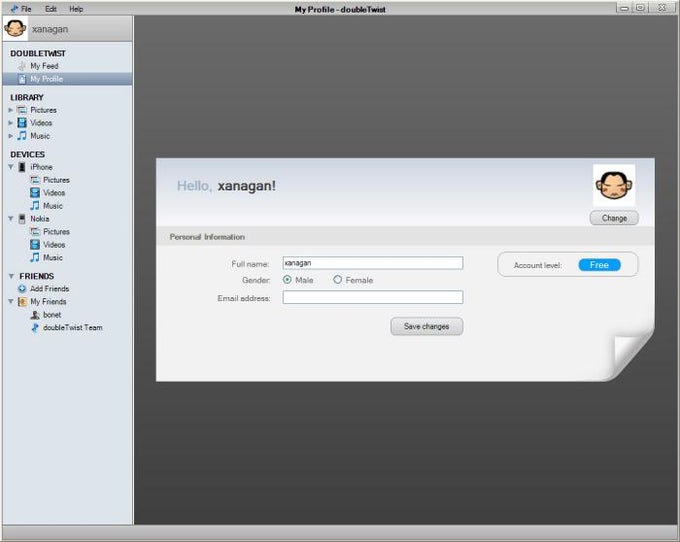The image size is (680, 542).
Task: Click the iPhone device label
Action: [41, 167]
